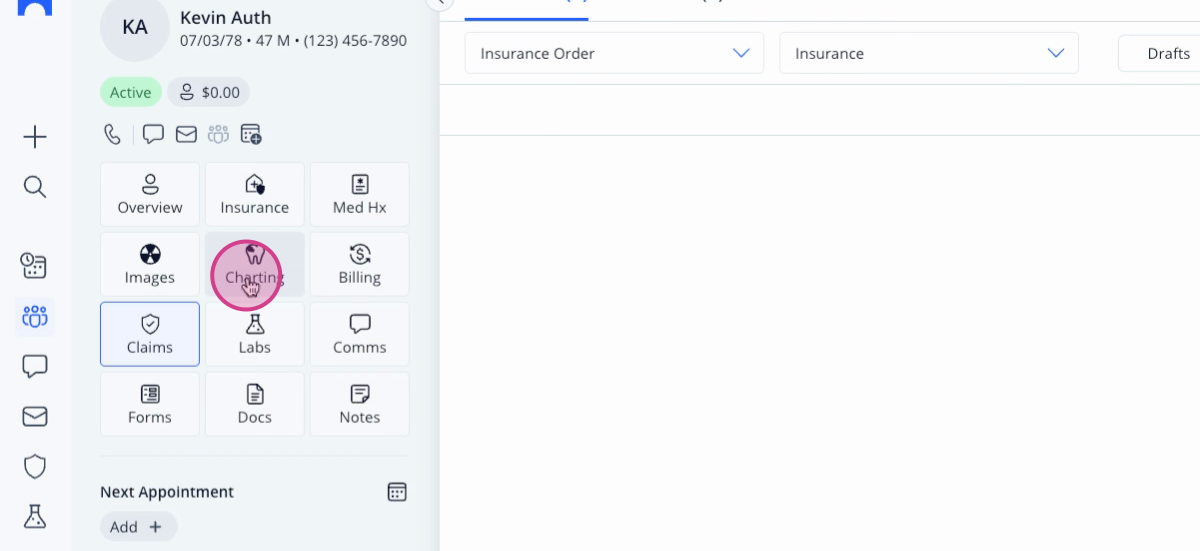Open the Labs tile
This screenshot has width=1200, height=551.
(x=255, y=335)
